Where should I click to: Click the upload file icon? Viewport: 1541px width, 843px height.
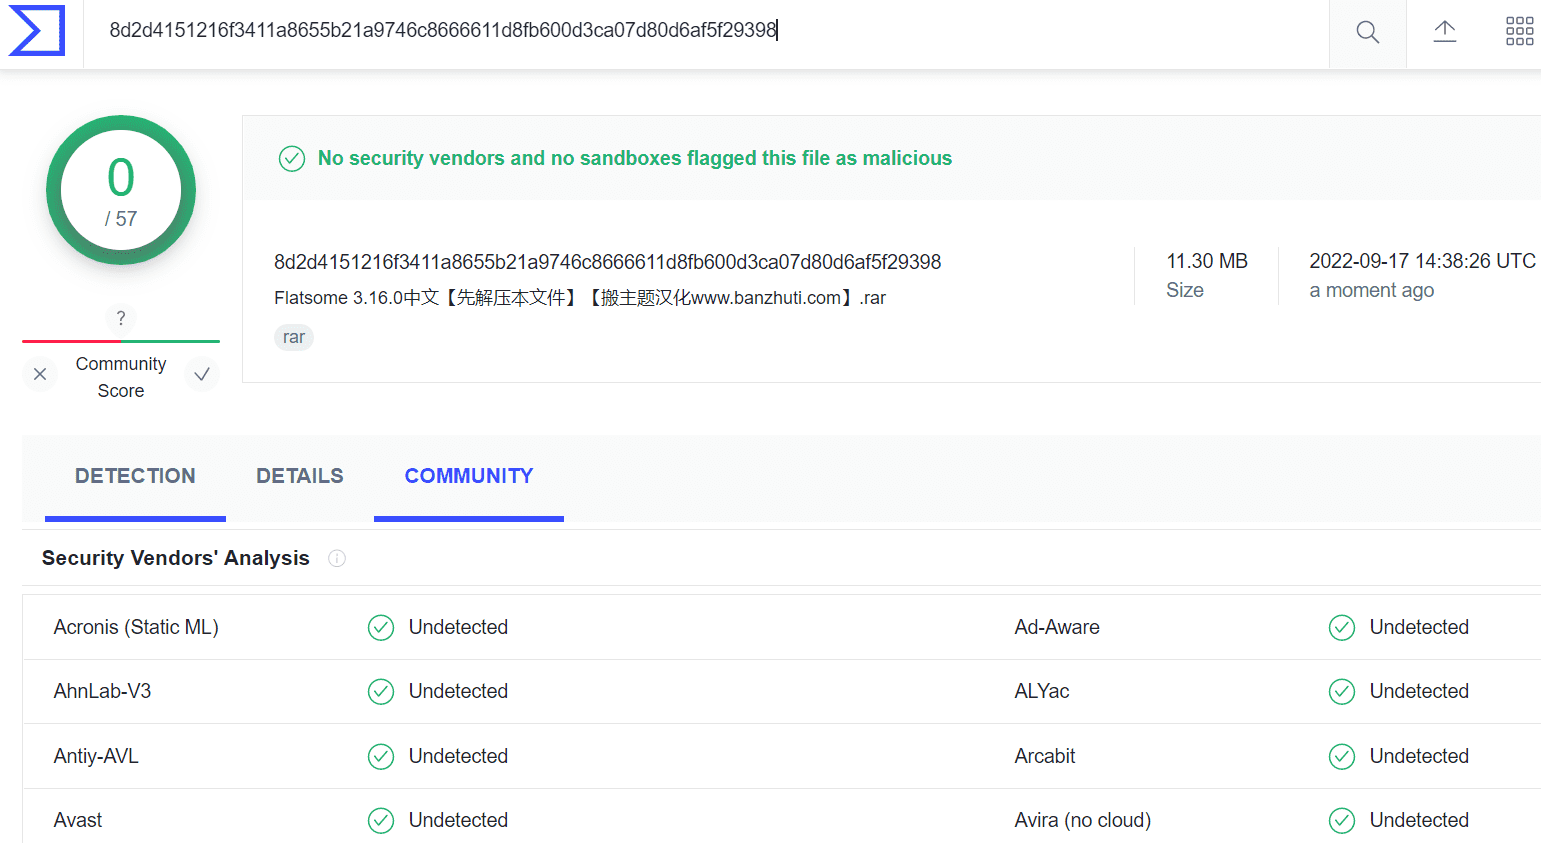tap(1444, 32)
